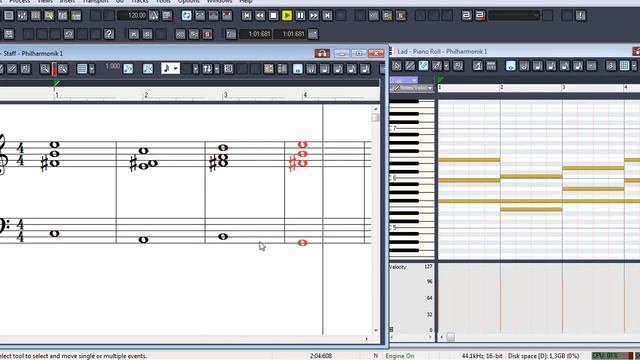This screenshot has width=640, height=360.
Task: Select the red whole note in bass staff
Action: tap(302, 243)
